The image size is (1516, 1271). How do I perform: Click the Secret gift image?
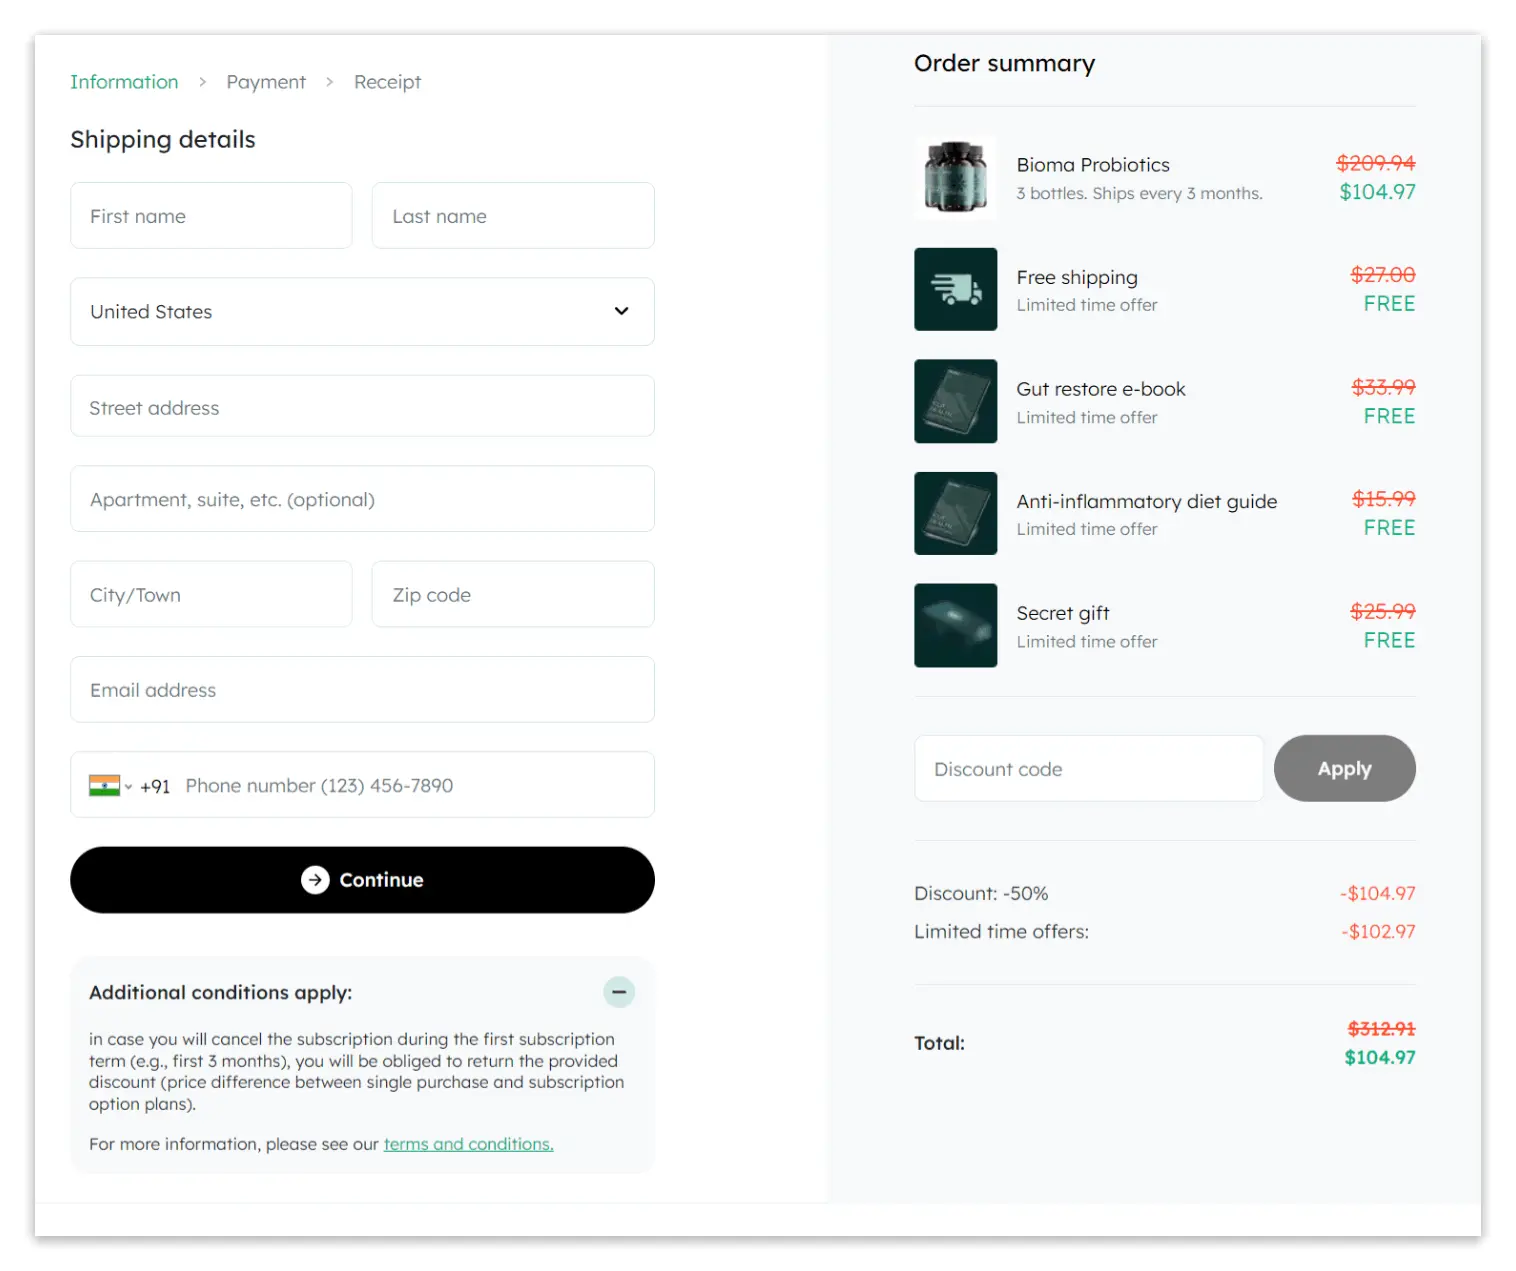click(x=955, y=625)
